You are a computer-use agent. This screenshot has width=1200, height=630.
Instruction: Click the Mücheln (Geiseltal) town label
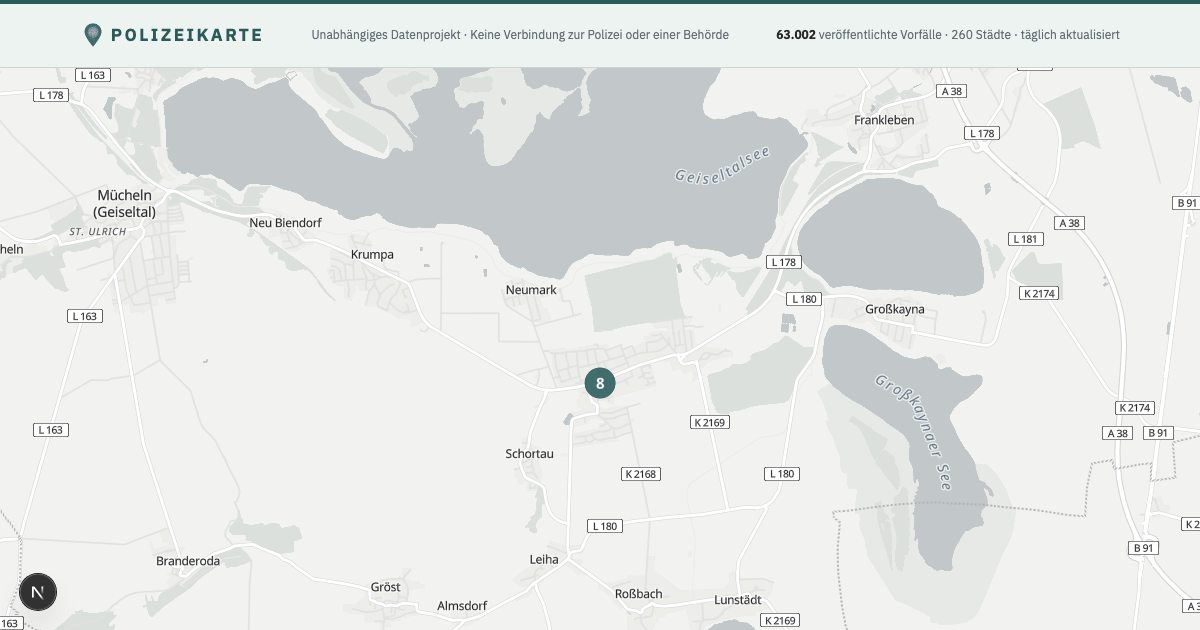point(125,203)
